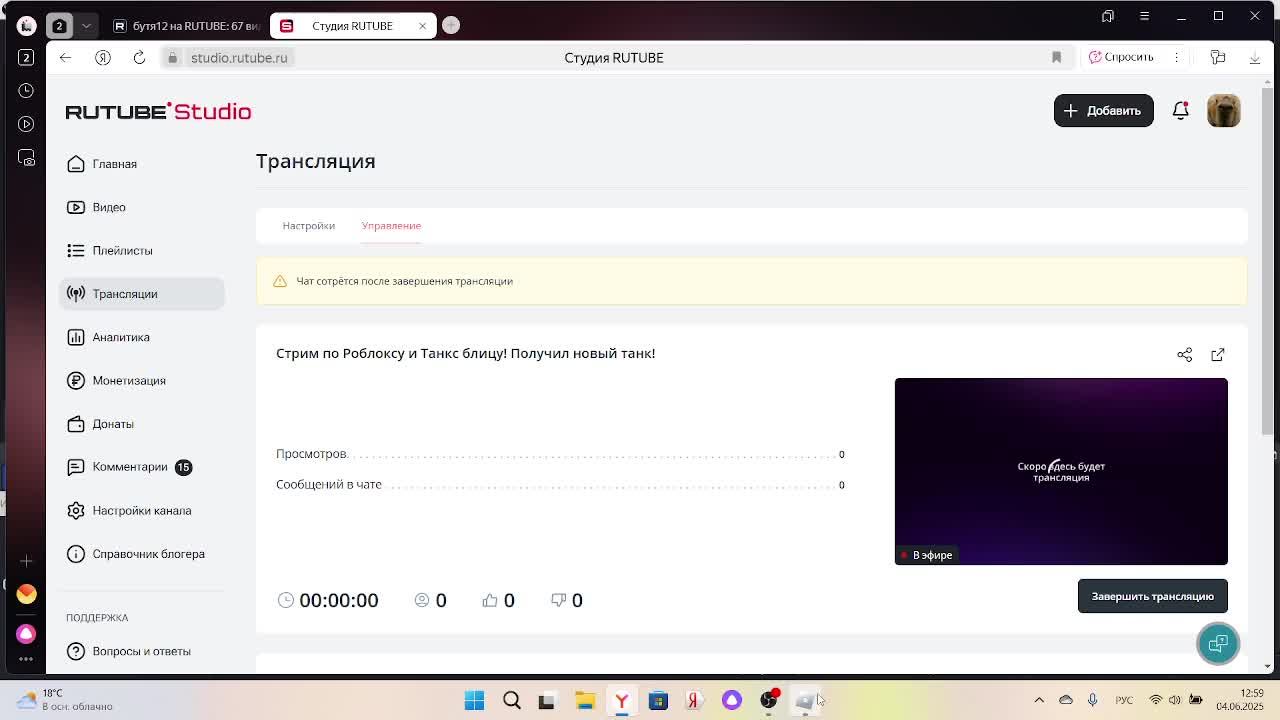
Task: Click stream title text
Action: (x=465, y=353)
